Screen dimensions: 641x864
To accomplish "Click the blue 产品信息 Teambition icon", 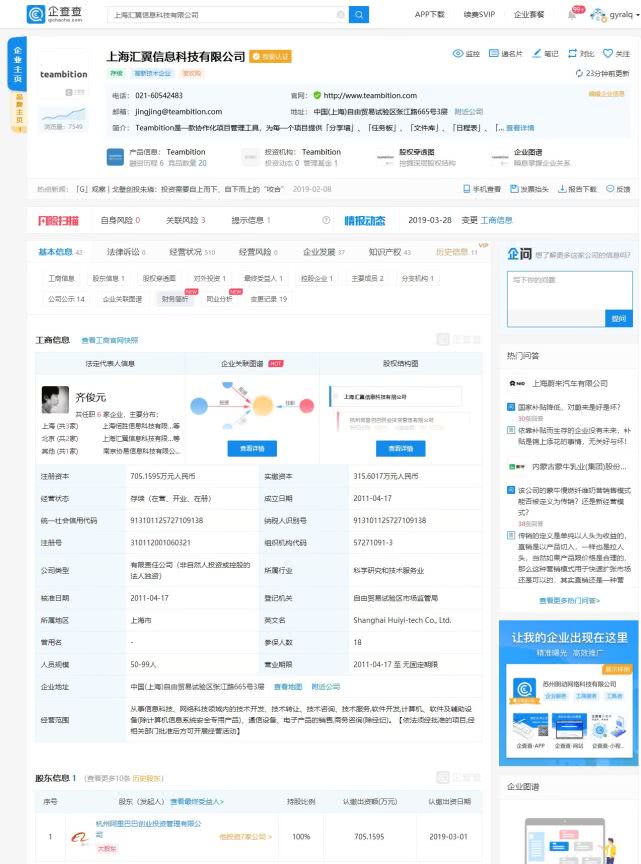I will pos(115,157).
